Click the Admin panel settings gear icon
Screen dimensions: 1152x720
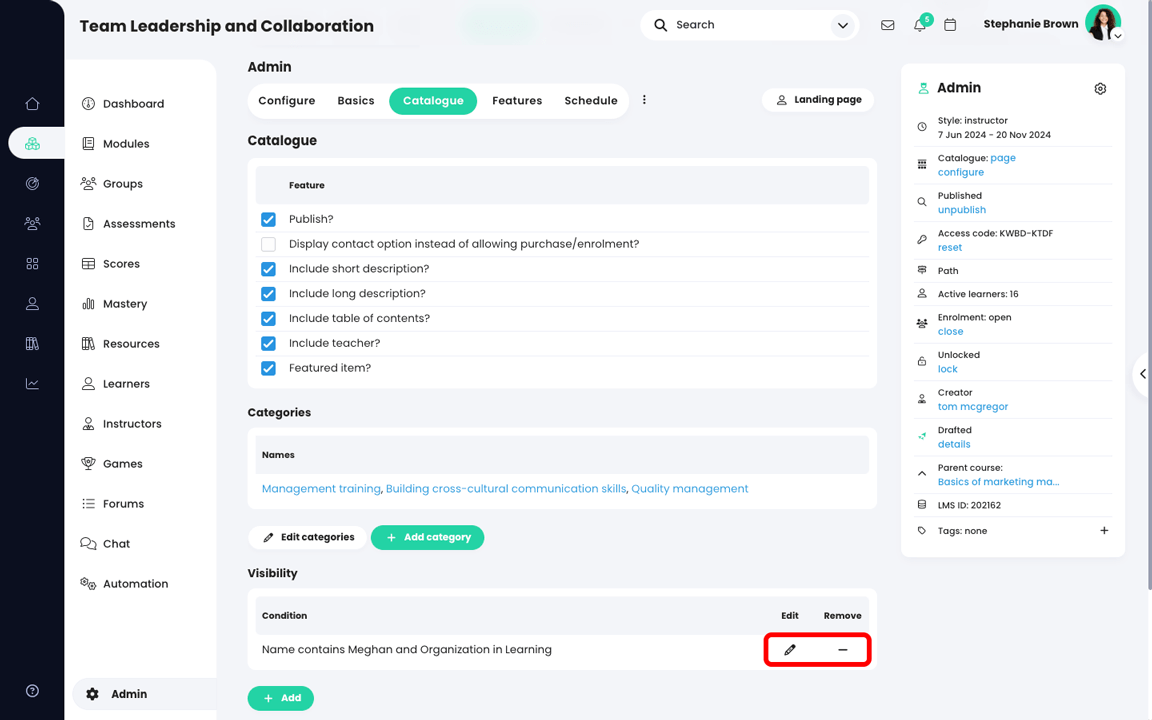click(1100, 88)
